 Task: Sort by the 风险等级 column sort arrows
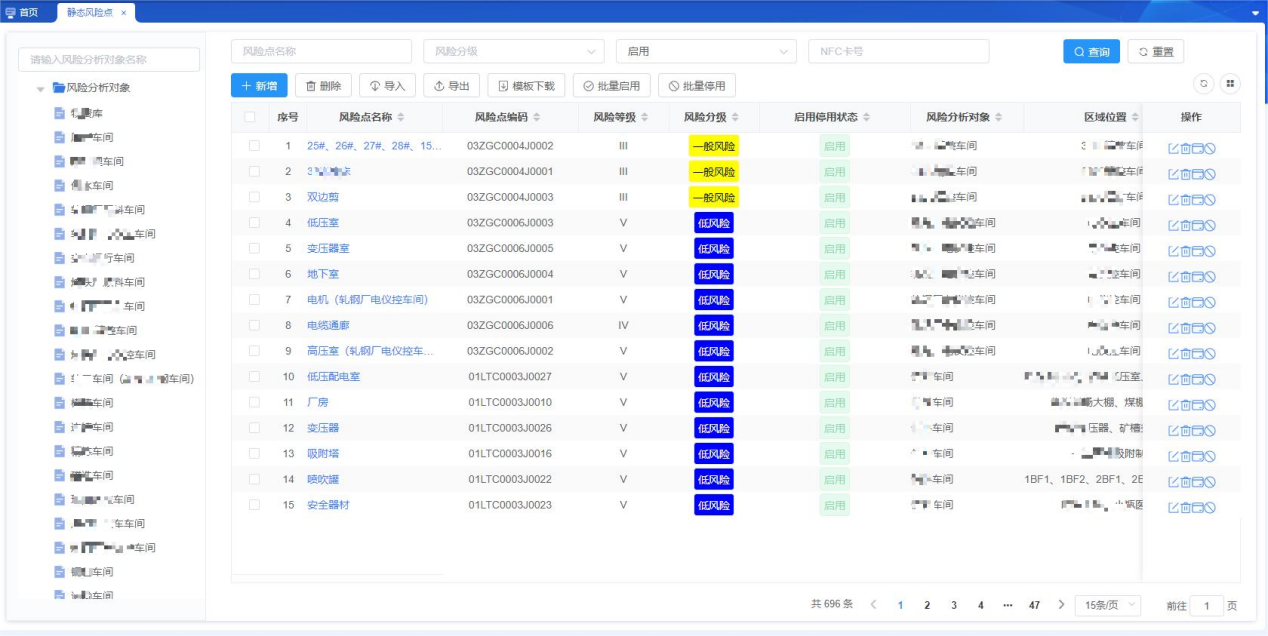pos(645,118)
